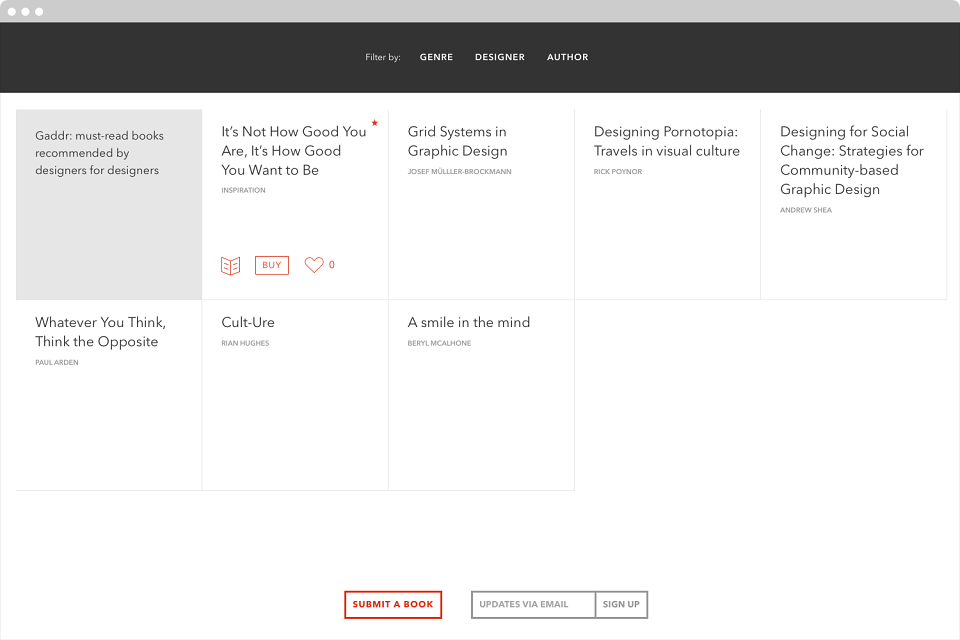Open the Cult-Ure book card
This screenshot has height=640, width=960.
[295, 395]
